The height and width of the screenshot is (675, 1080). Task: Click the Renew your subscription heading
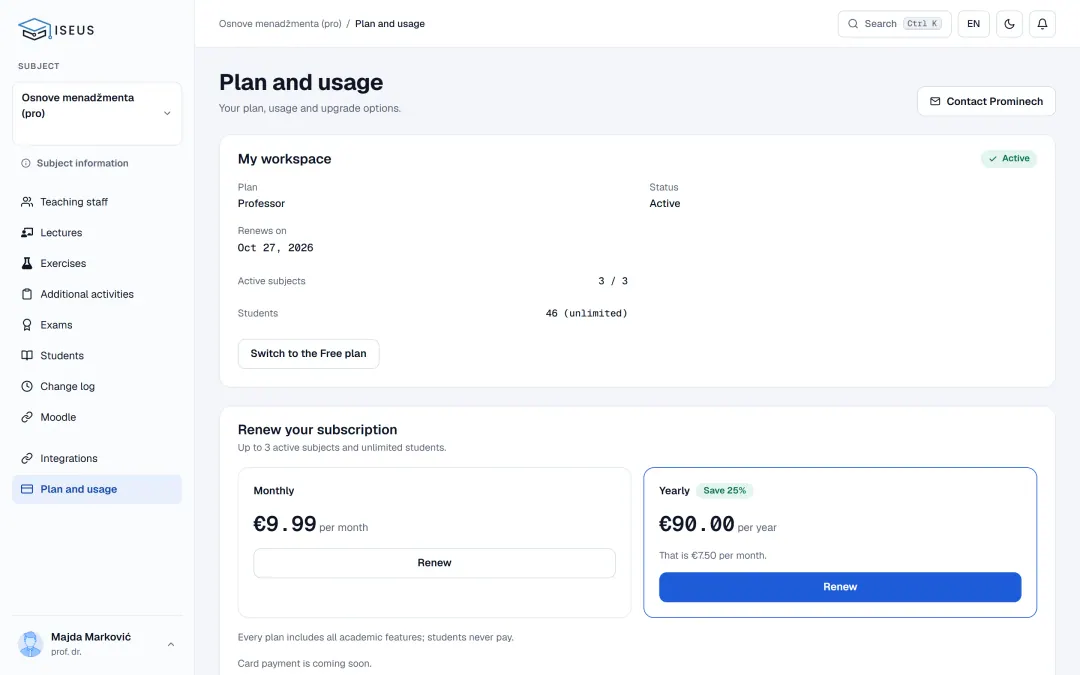[x=318, y=430]
